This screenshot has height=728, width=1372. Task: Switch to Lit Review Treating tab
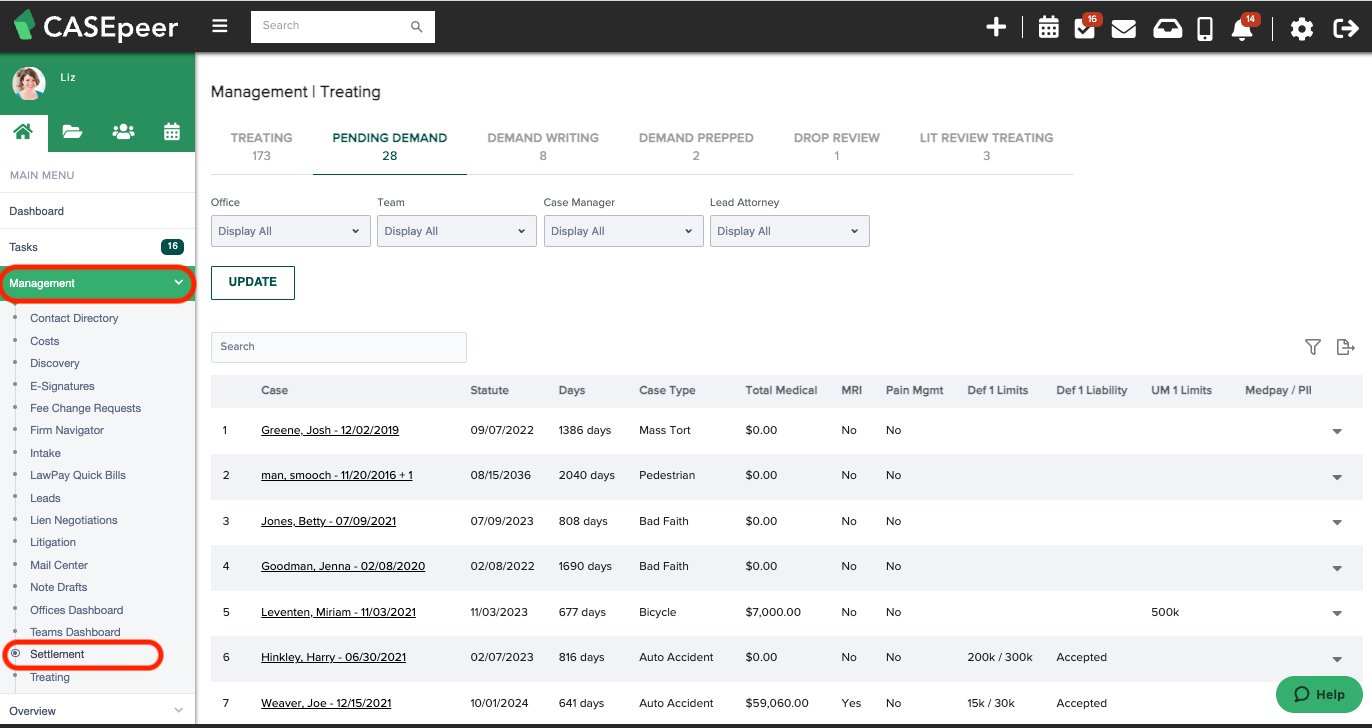pyautogui.click(x=987, y=146)
